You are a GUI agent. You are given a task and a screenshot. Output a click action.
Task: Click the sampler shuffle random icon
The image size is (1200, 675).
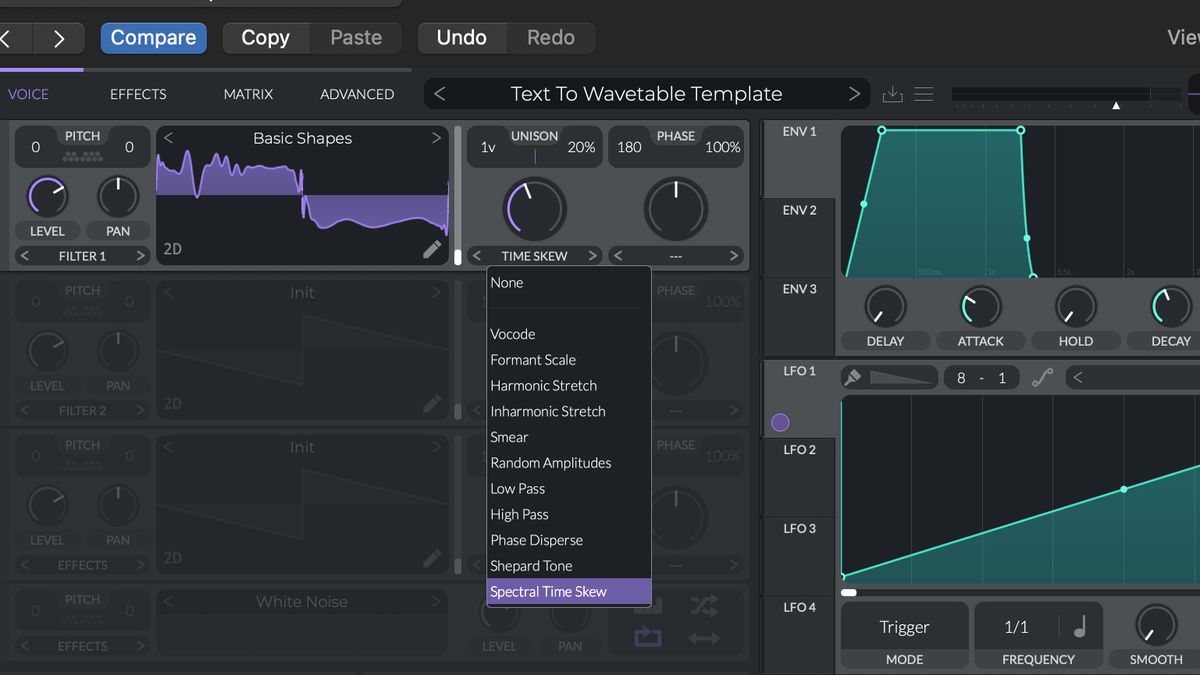[x=704, y=605]
